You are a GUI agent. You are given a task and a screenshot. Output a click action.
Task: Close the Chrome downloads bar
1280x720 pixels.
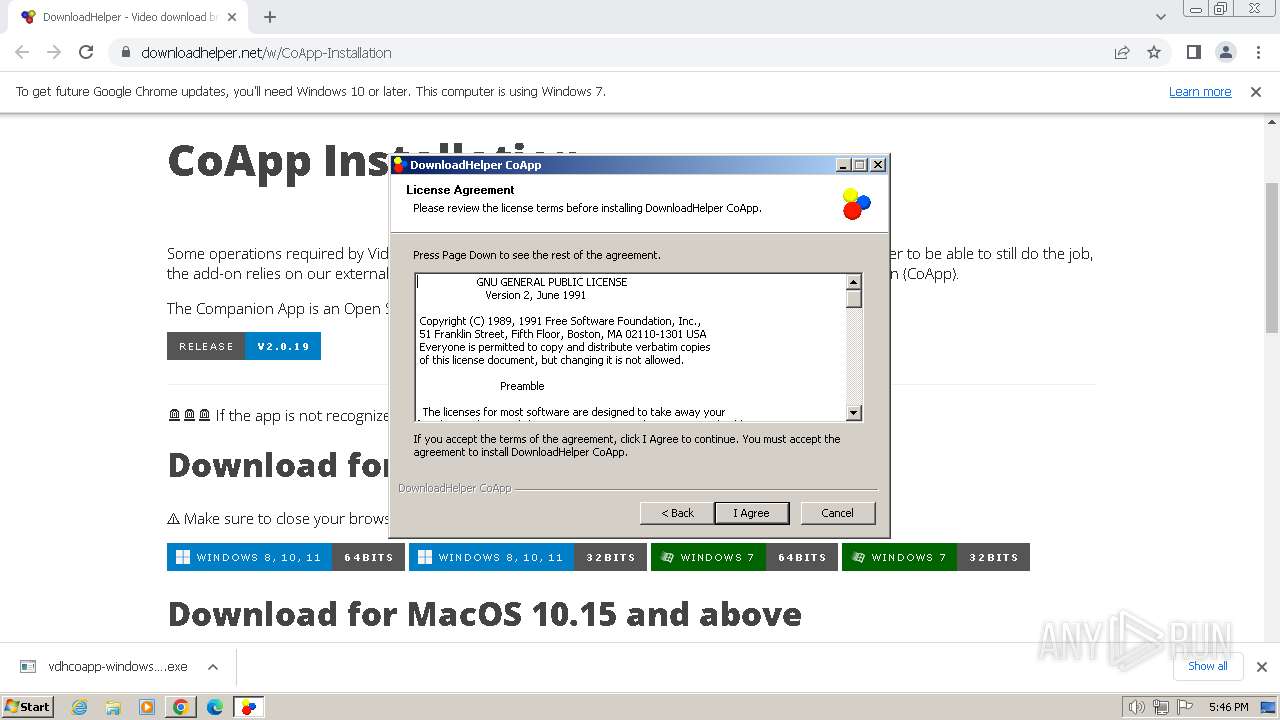coord(1262,667)
